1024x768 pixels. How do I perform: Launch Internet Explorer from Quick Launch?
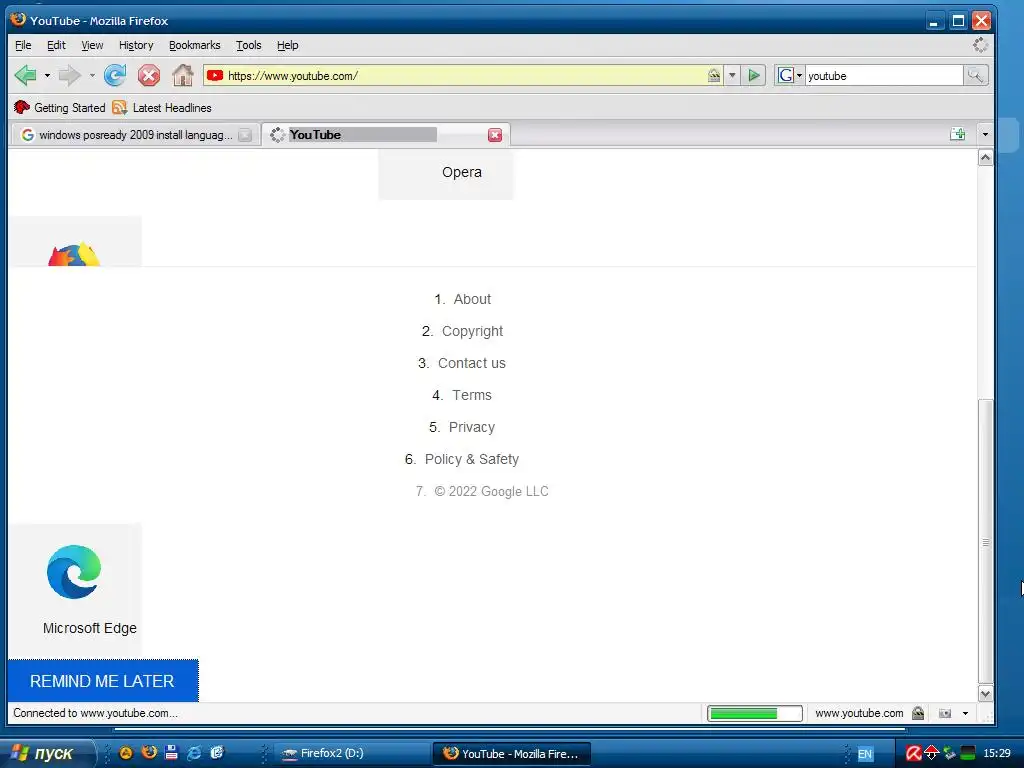(x=194, y=752)
